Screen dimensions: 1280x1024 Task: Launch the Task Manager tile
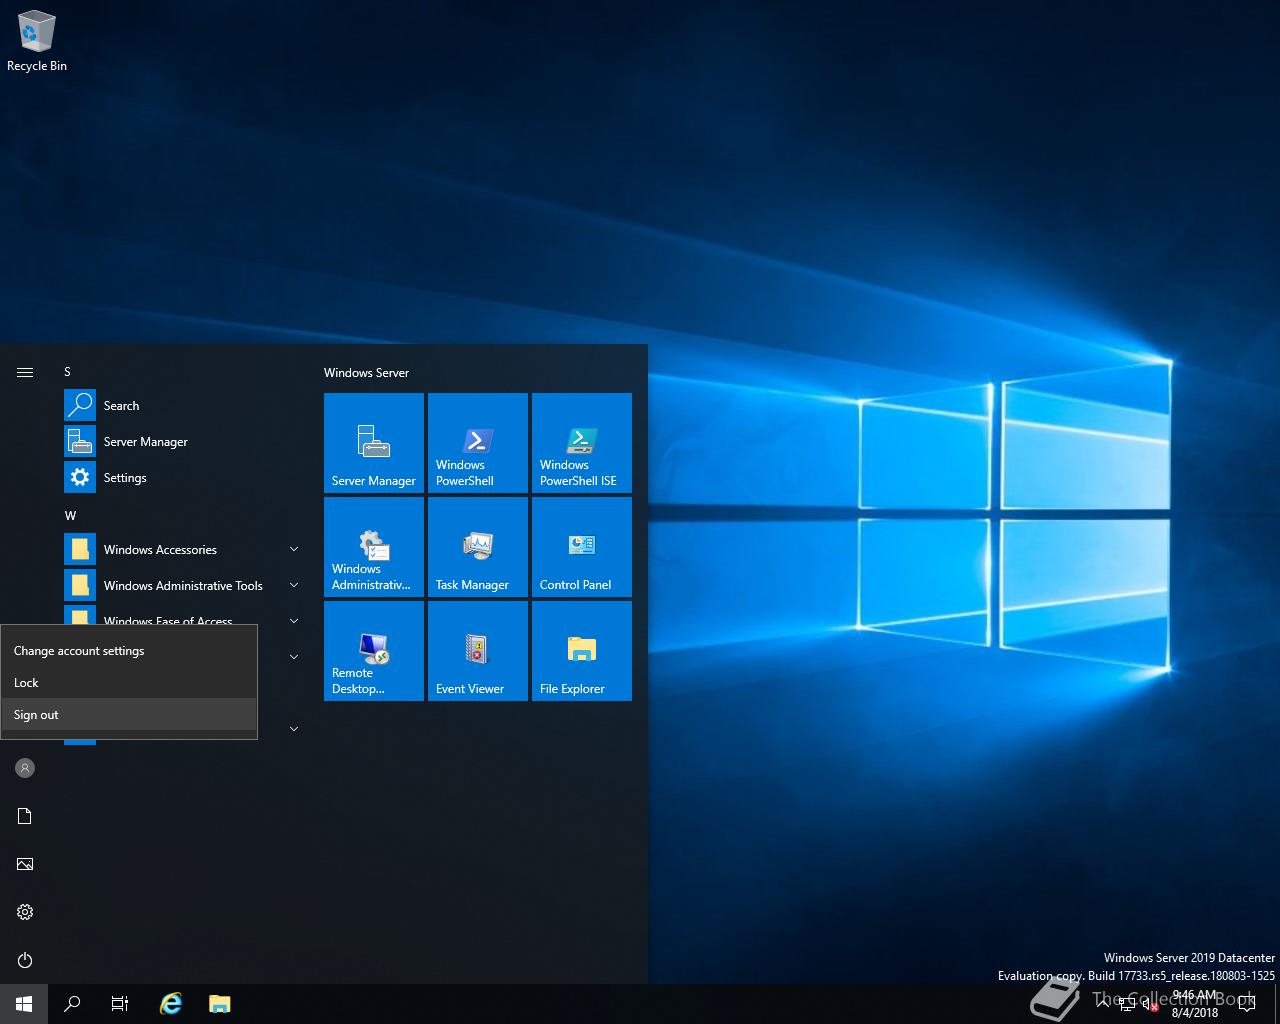tap(478, 547)
